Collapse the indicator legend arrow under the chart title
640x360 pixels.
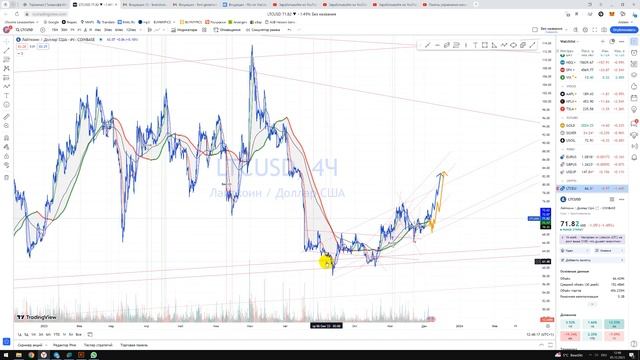[20, 53]
